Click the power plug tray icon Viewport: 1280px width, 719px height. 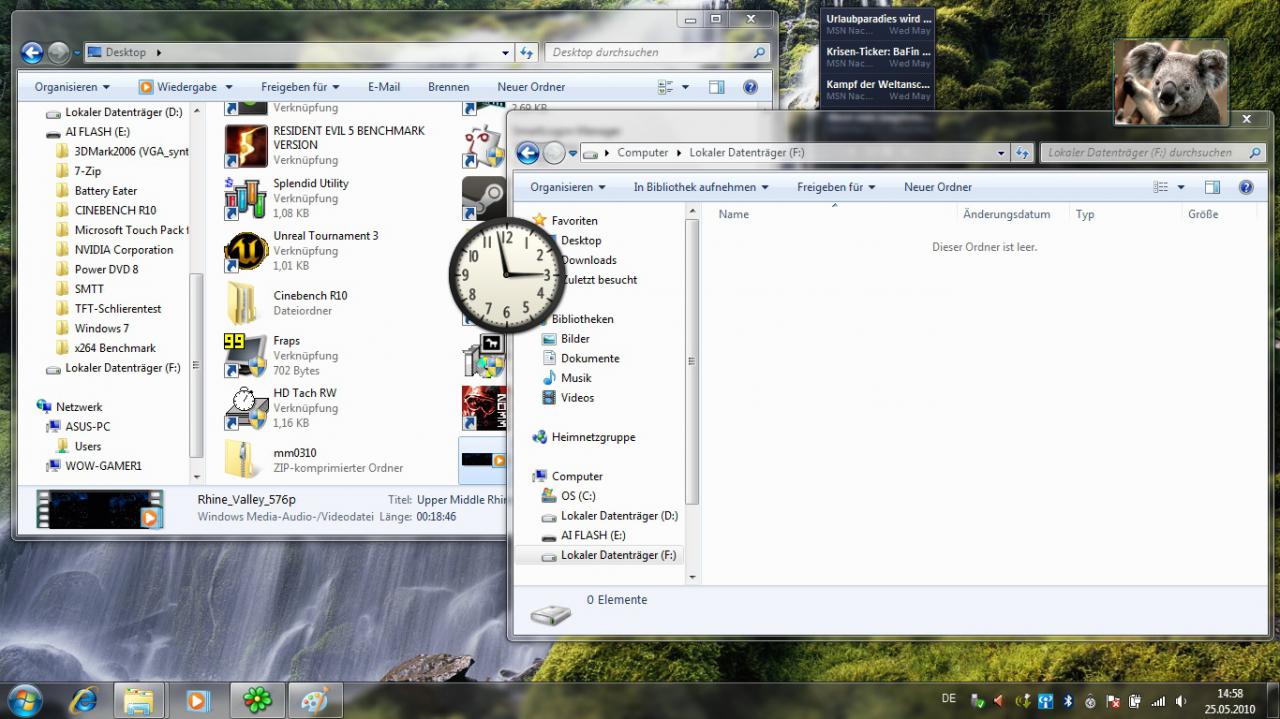click(1135, 701)
